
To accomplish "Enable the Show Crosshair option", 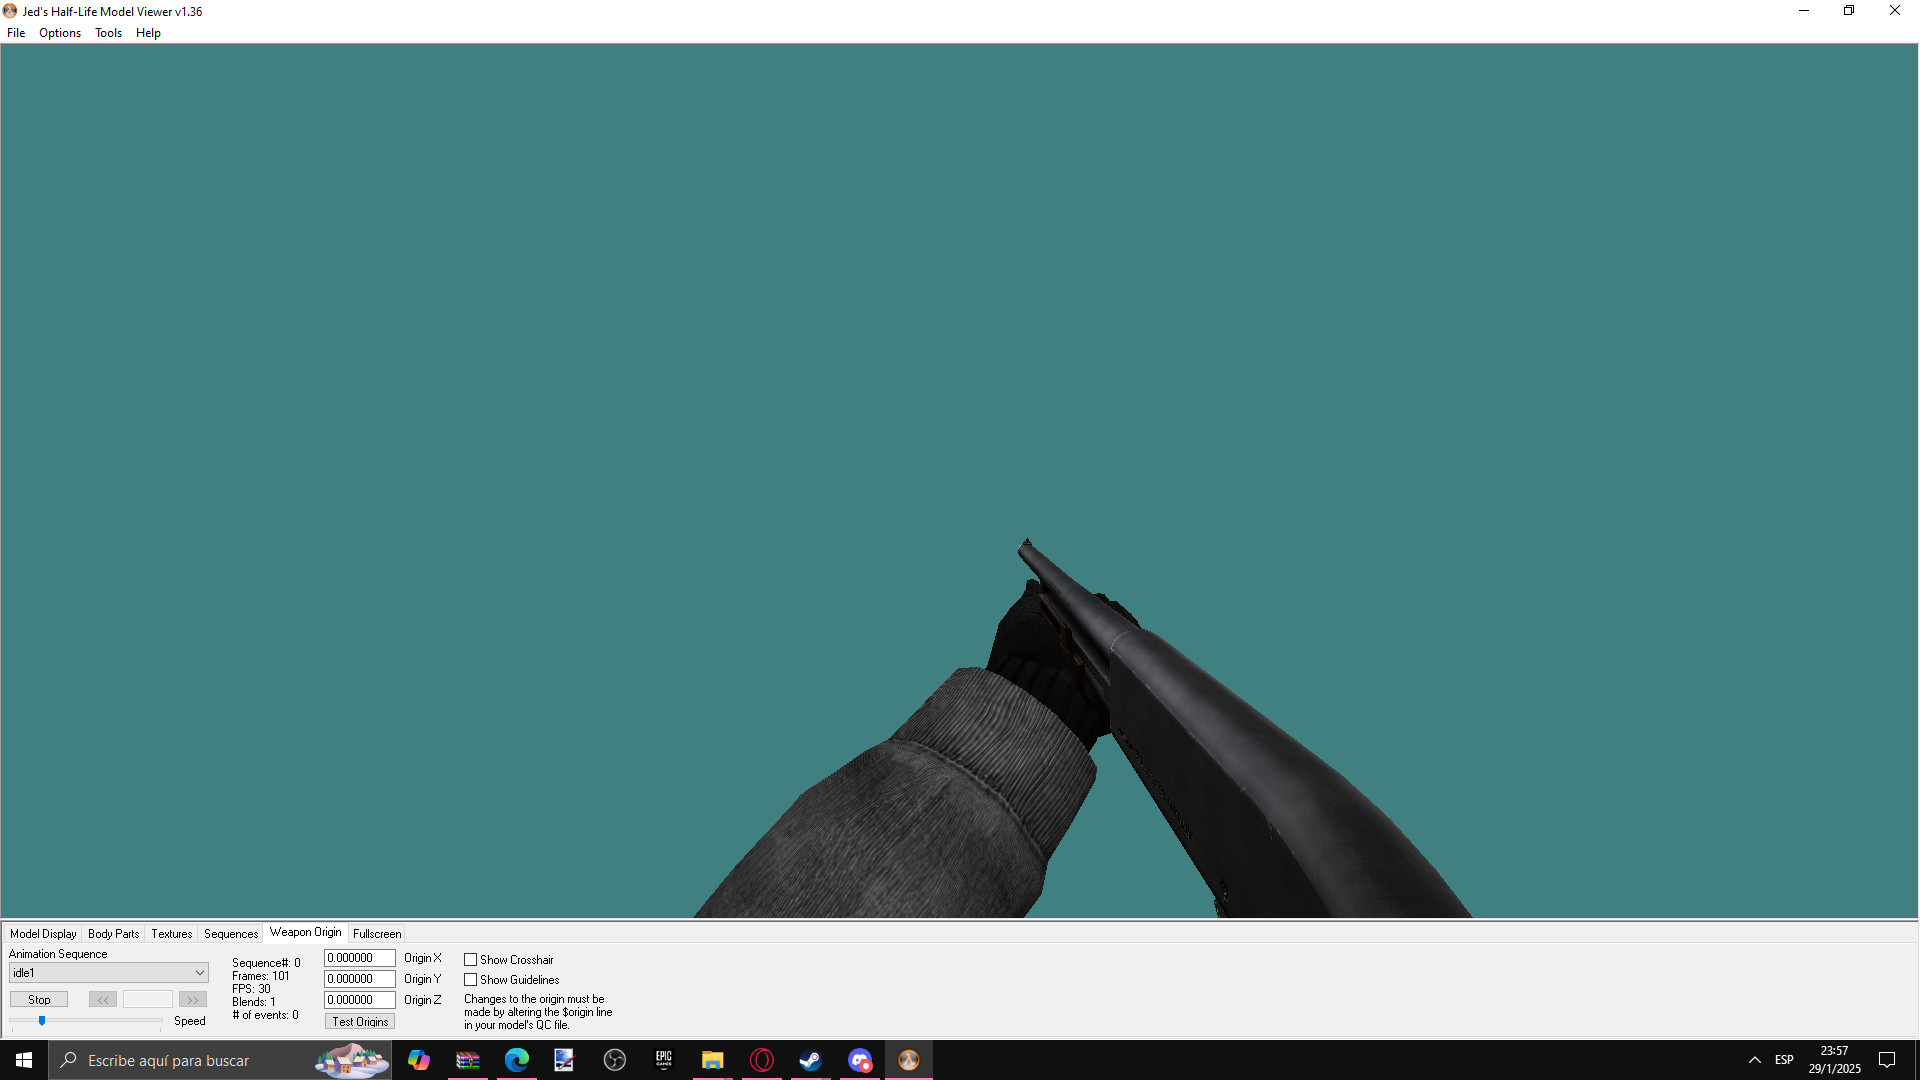I will 470,959.
